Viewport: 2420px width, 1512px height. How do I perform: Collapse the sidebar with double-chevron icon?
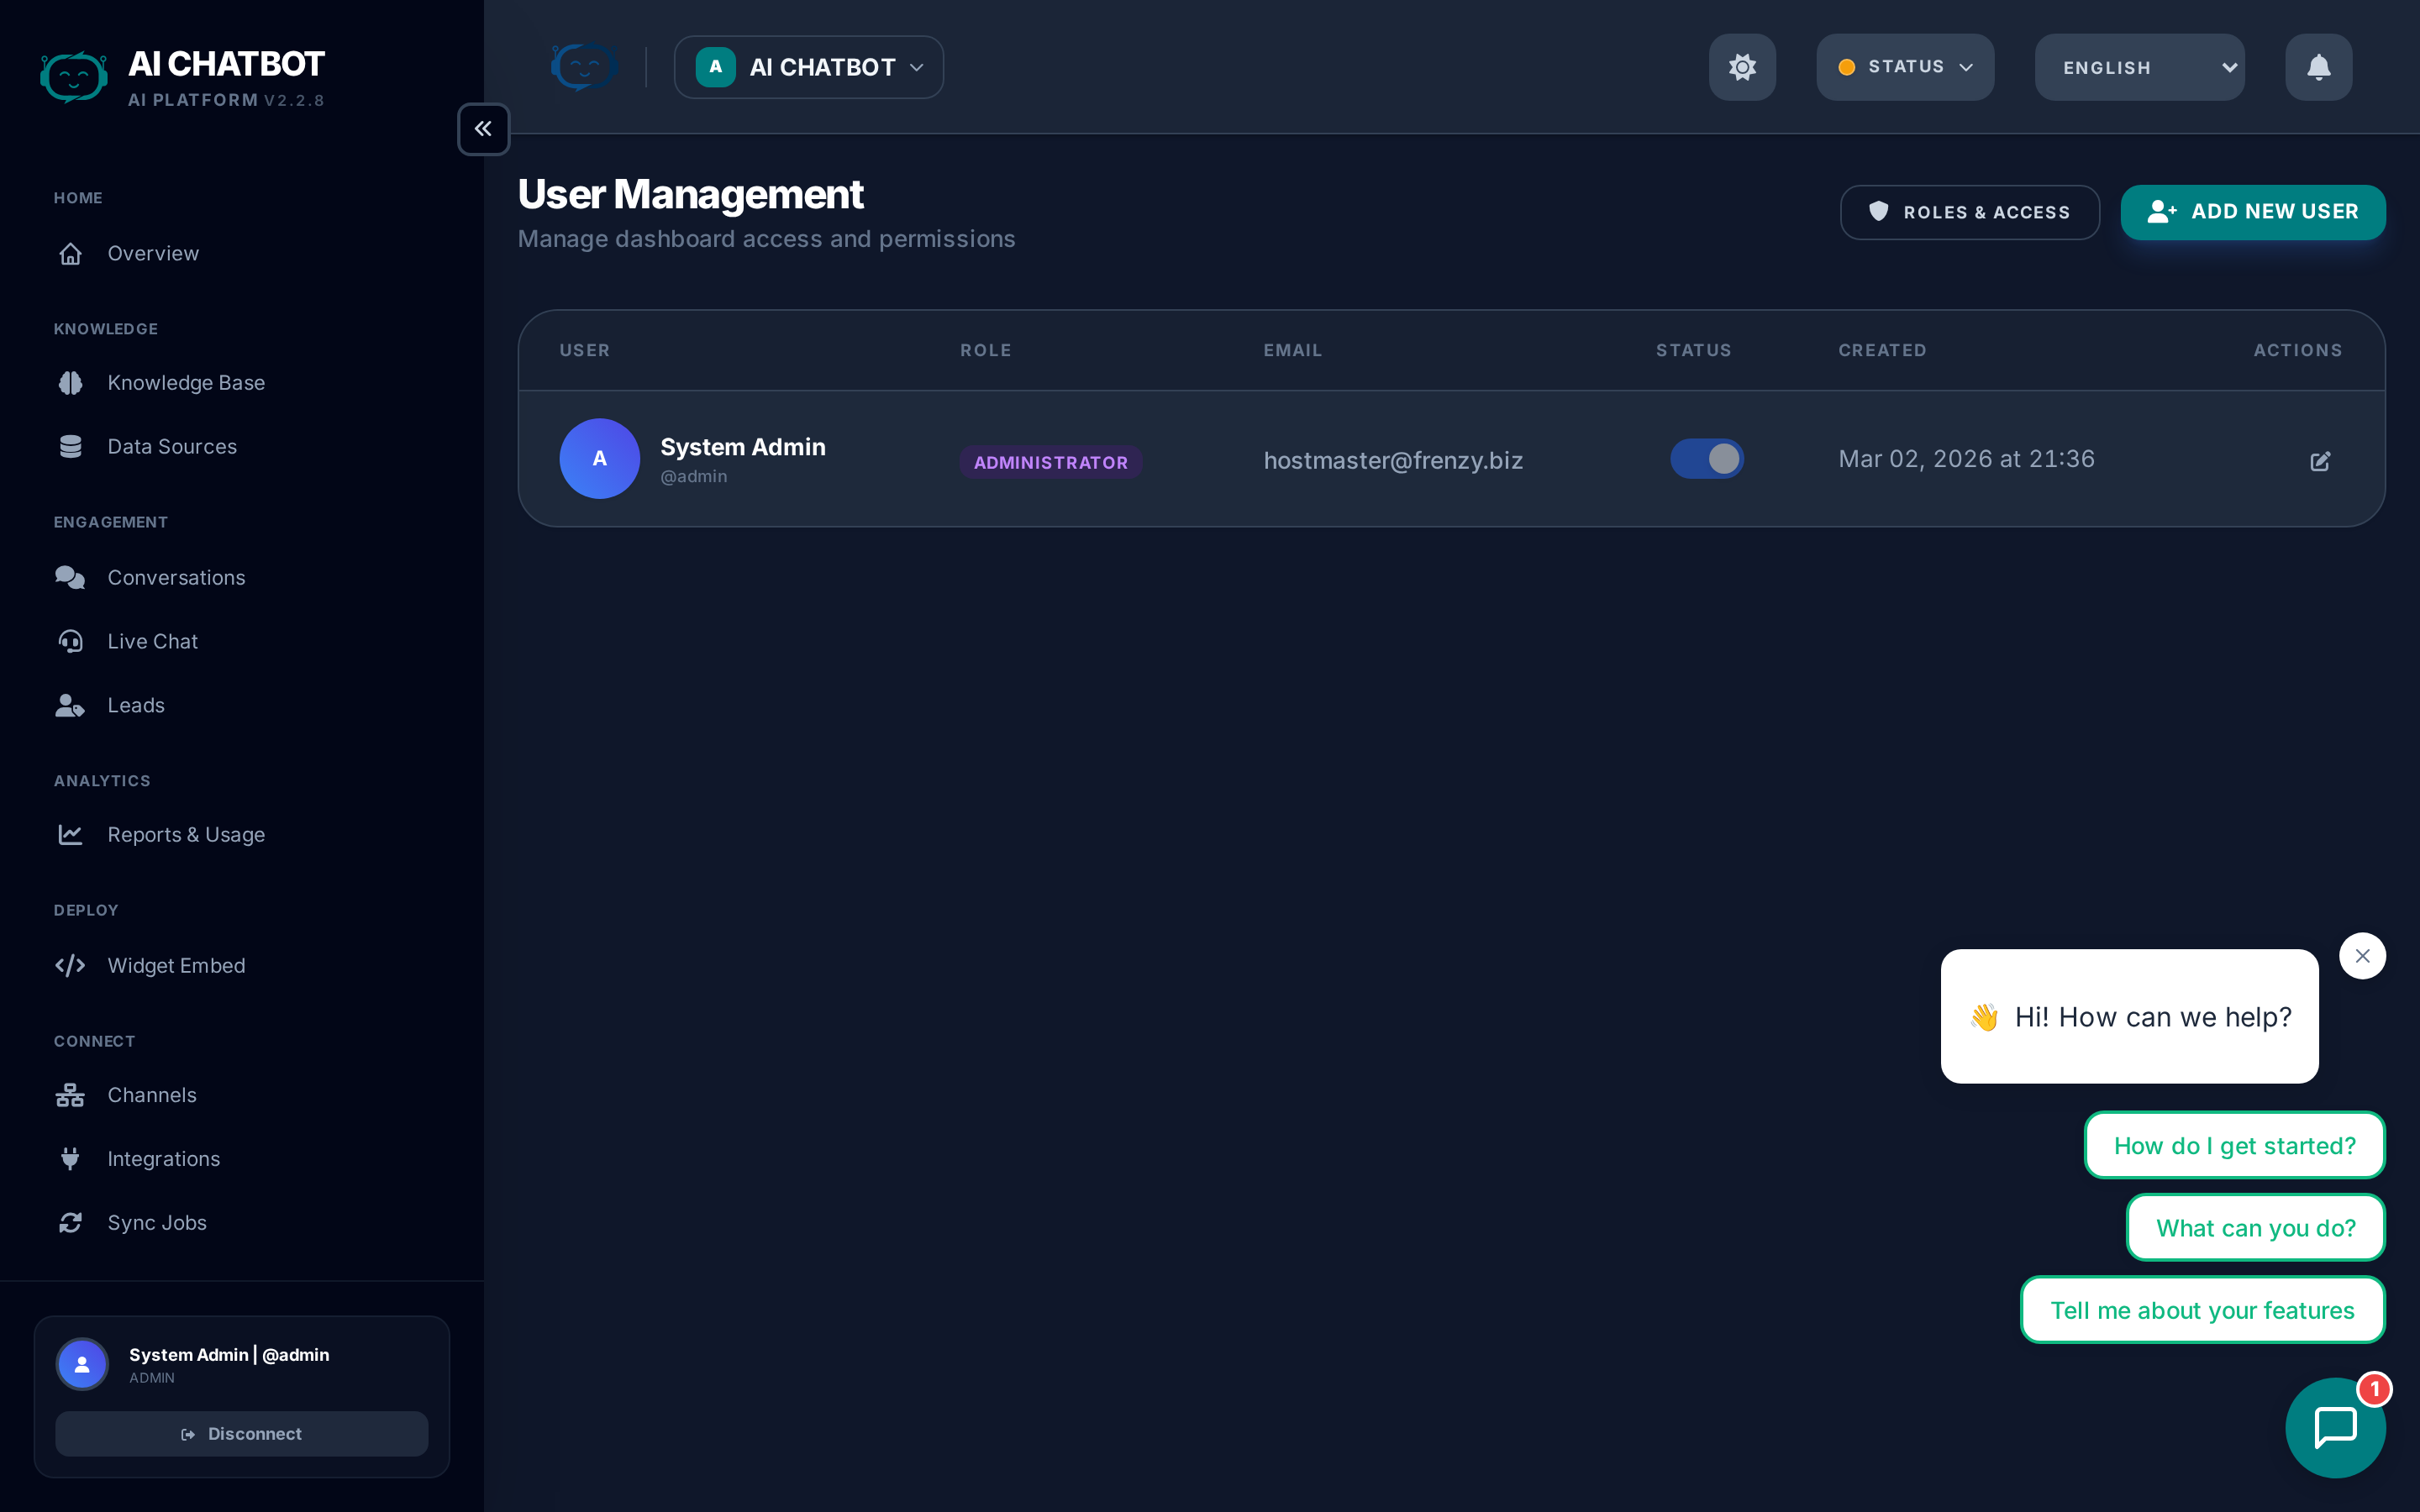point(483,129)
